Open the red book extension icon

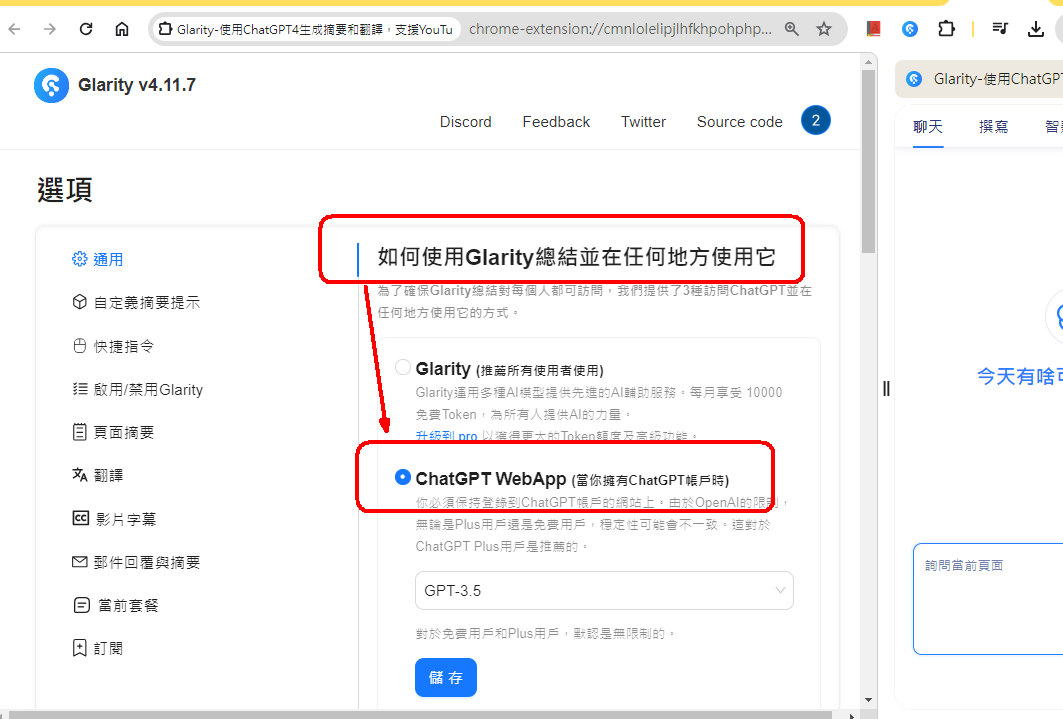point(873,28)
